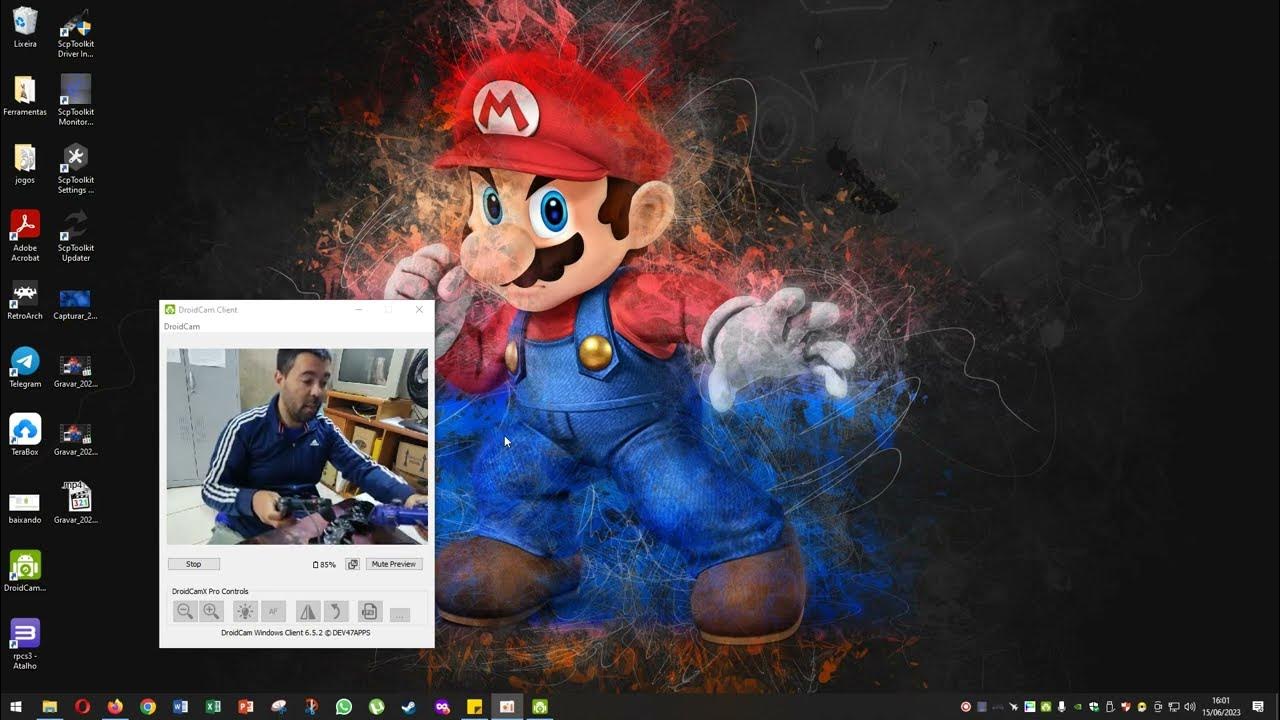Select the ScpToolkit Monitor shortcut
Screen dimensions: 1280x720
[75, 100]
